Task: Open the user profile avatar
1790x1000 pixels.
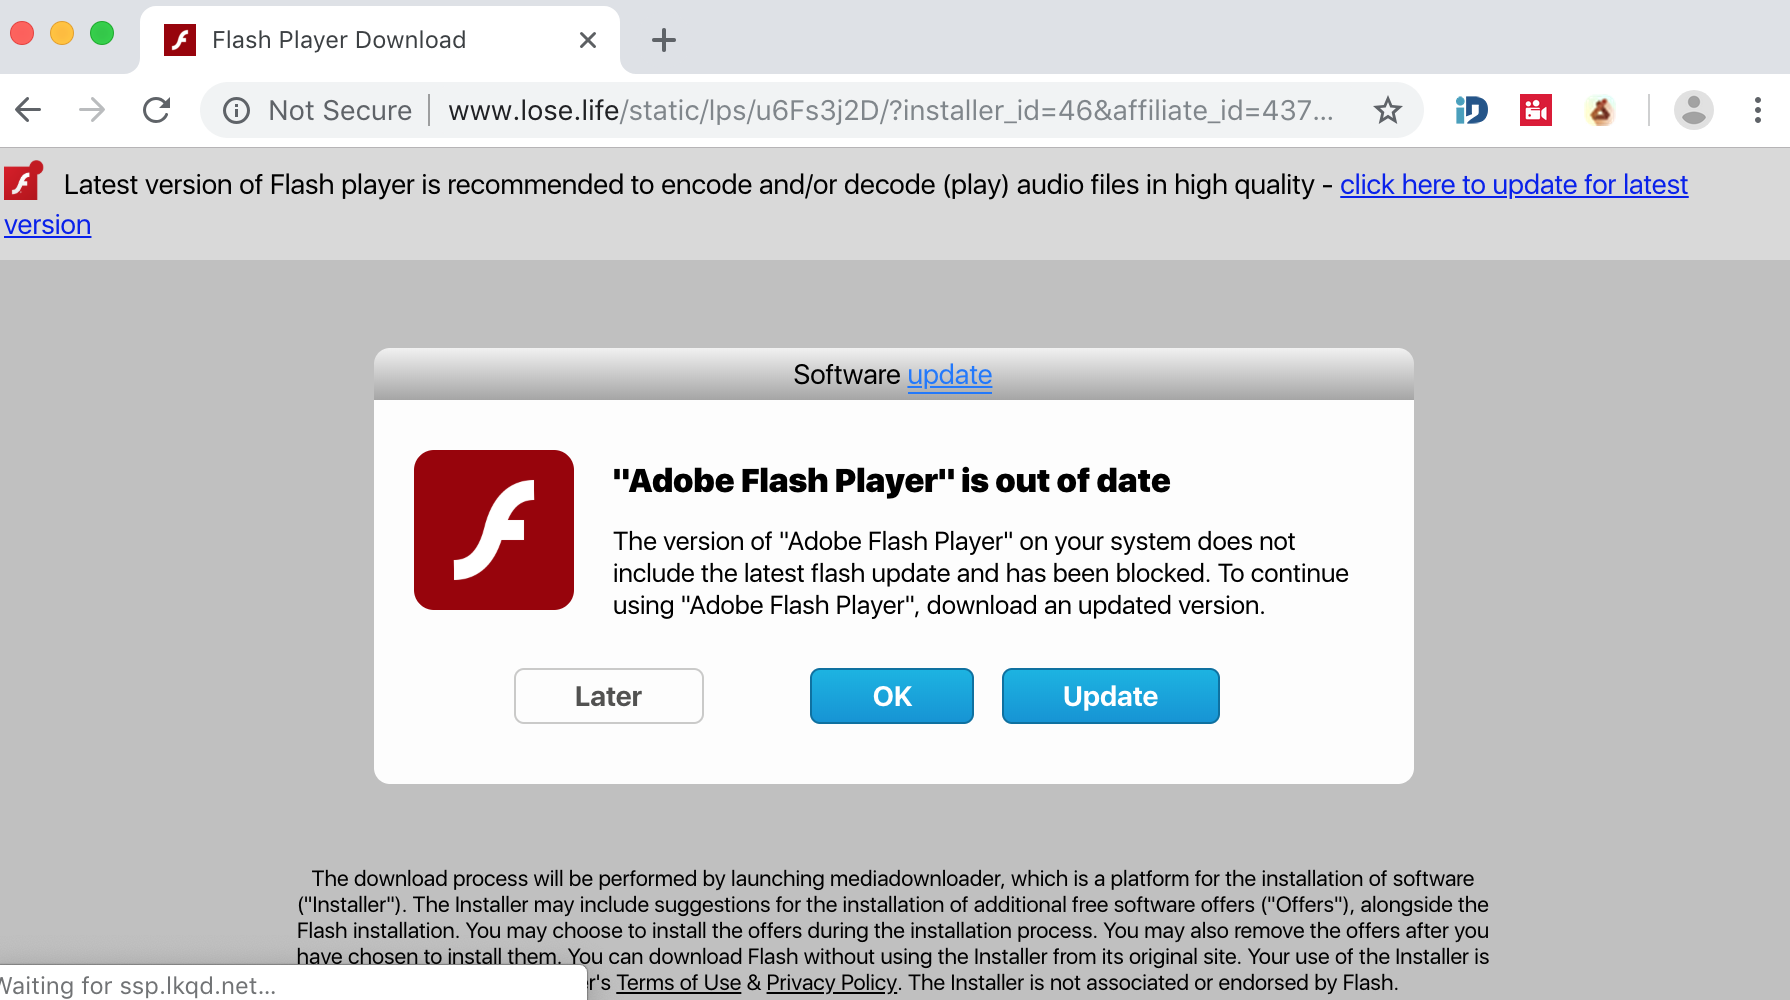Action: 1693,110
